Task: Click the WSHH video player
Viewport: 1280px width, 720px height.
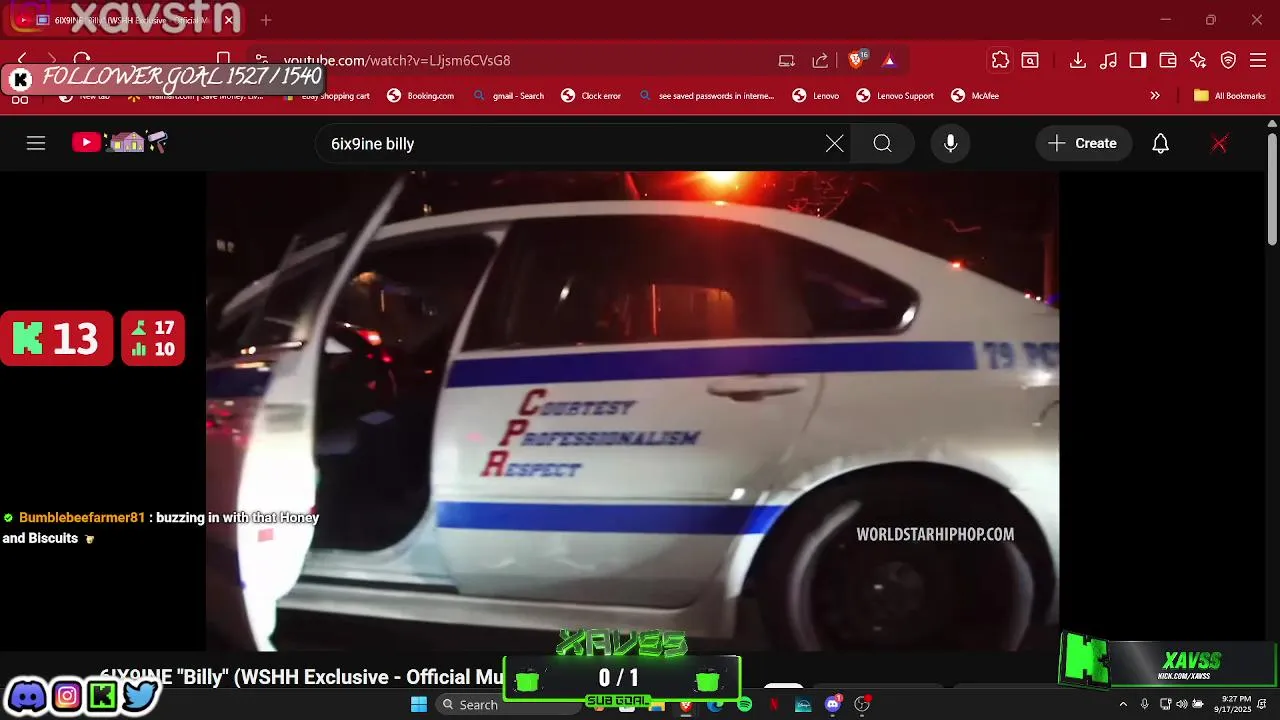Action: 632,411
